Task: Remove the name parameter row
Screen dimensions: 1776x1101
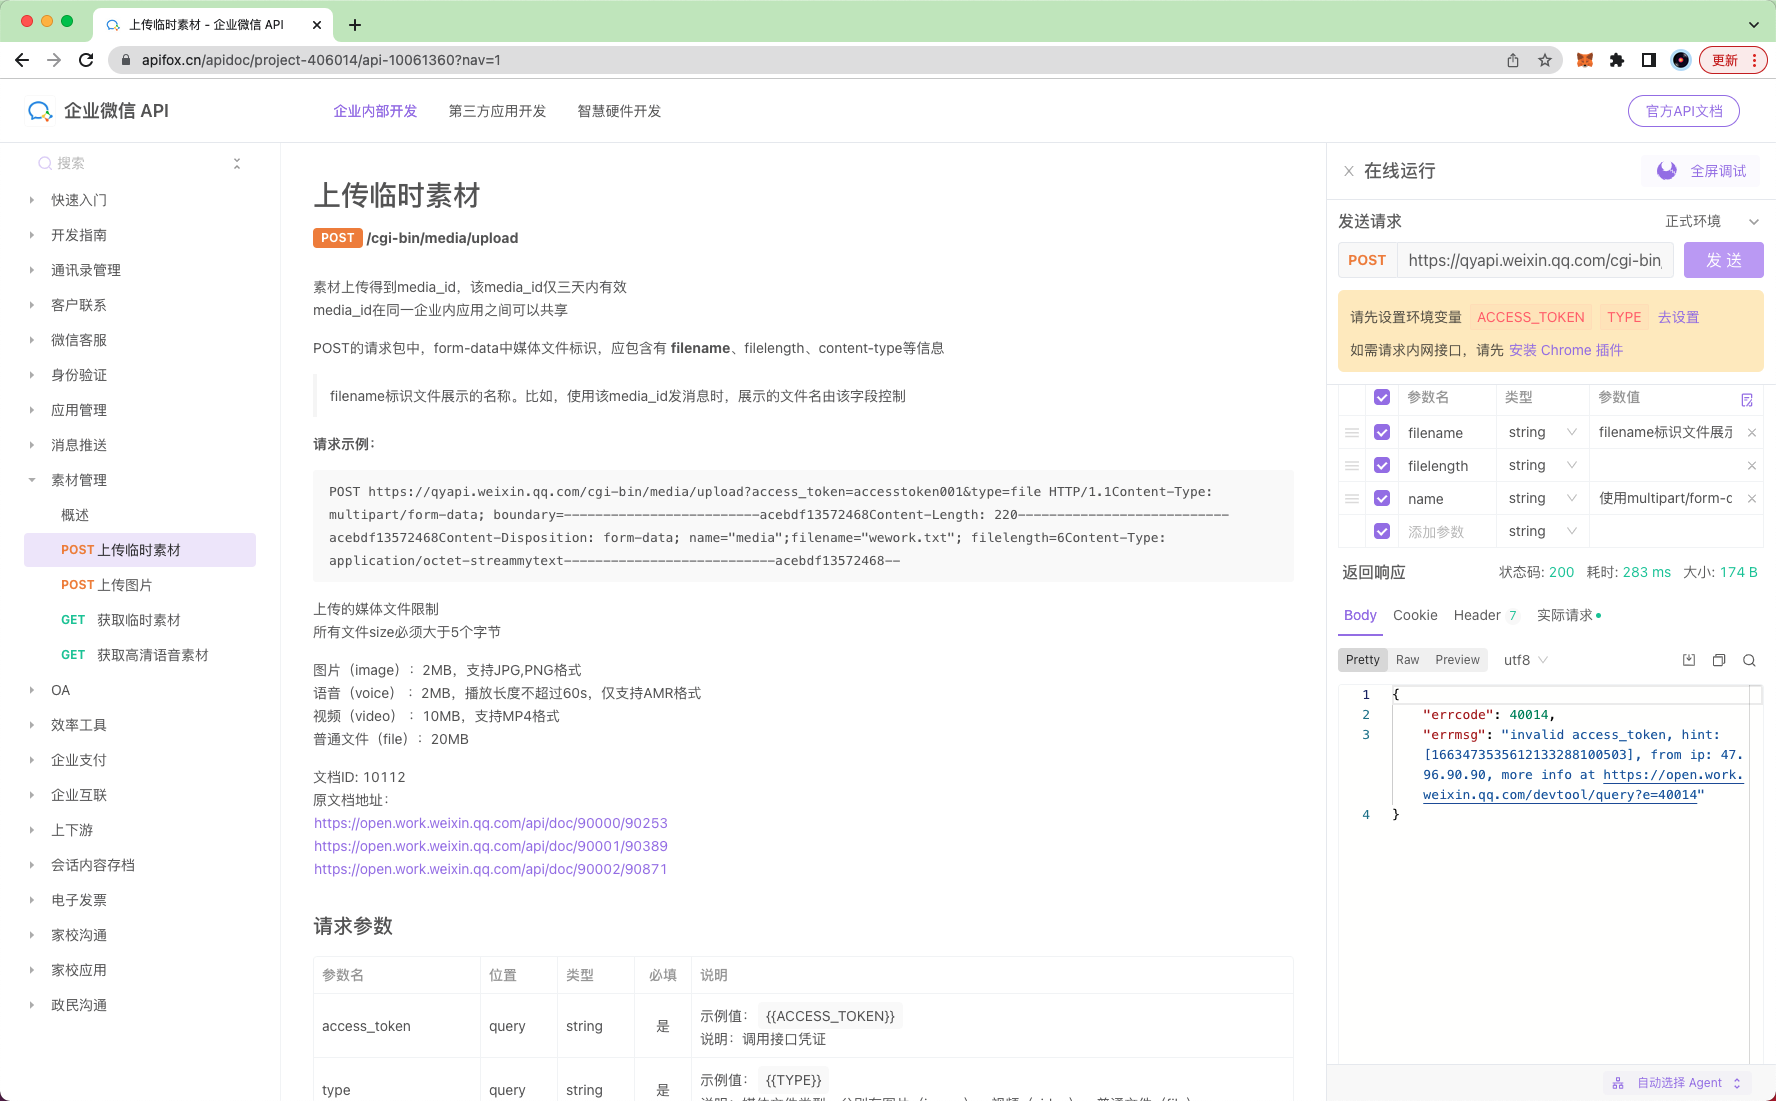Action: coord(1752,499)
